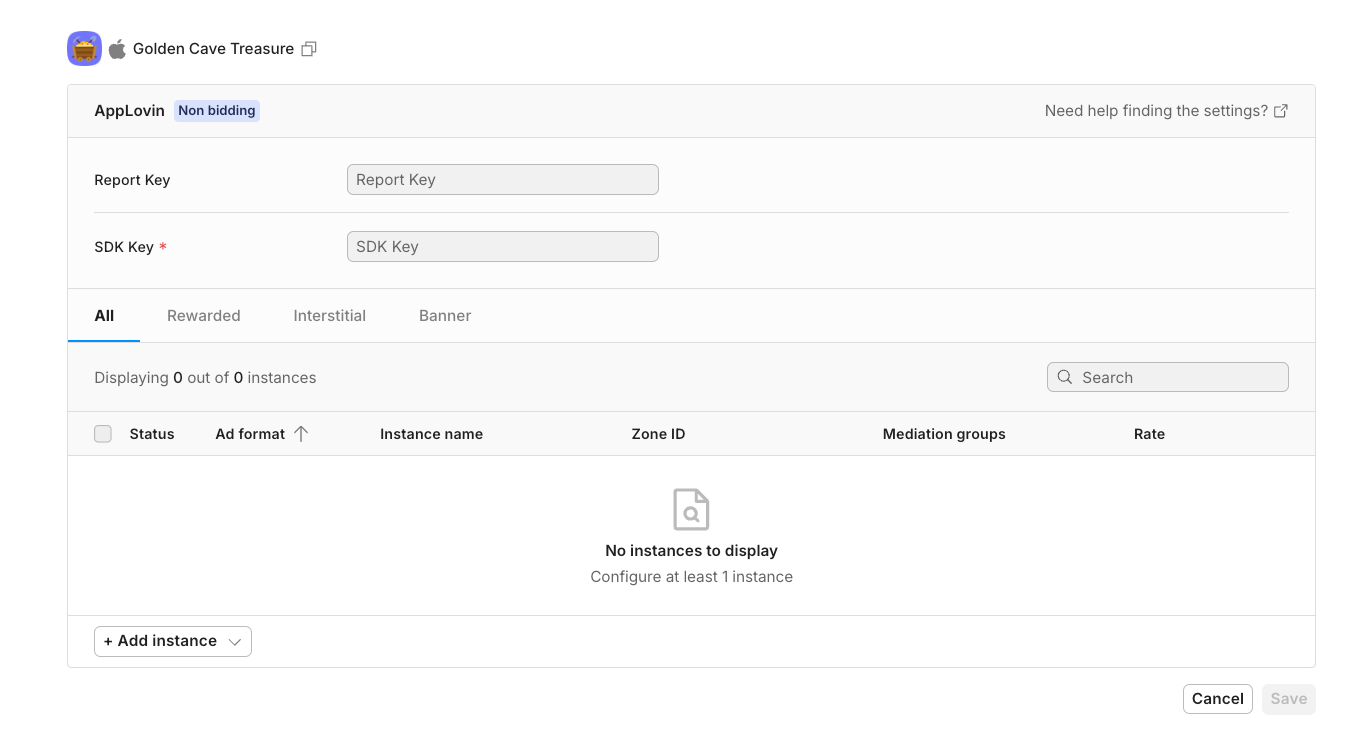1371x747 pixels.
Task: Select the All tab
Action: (x=104, y=316)
